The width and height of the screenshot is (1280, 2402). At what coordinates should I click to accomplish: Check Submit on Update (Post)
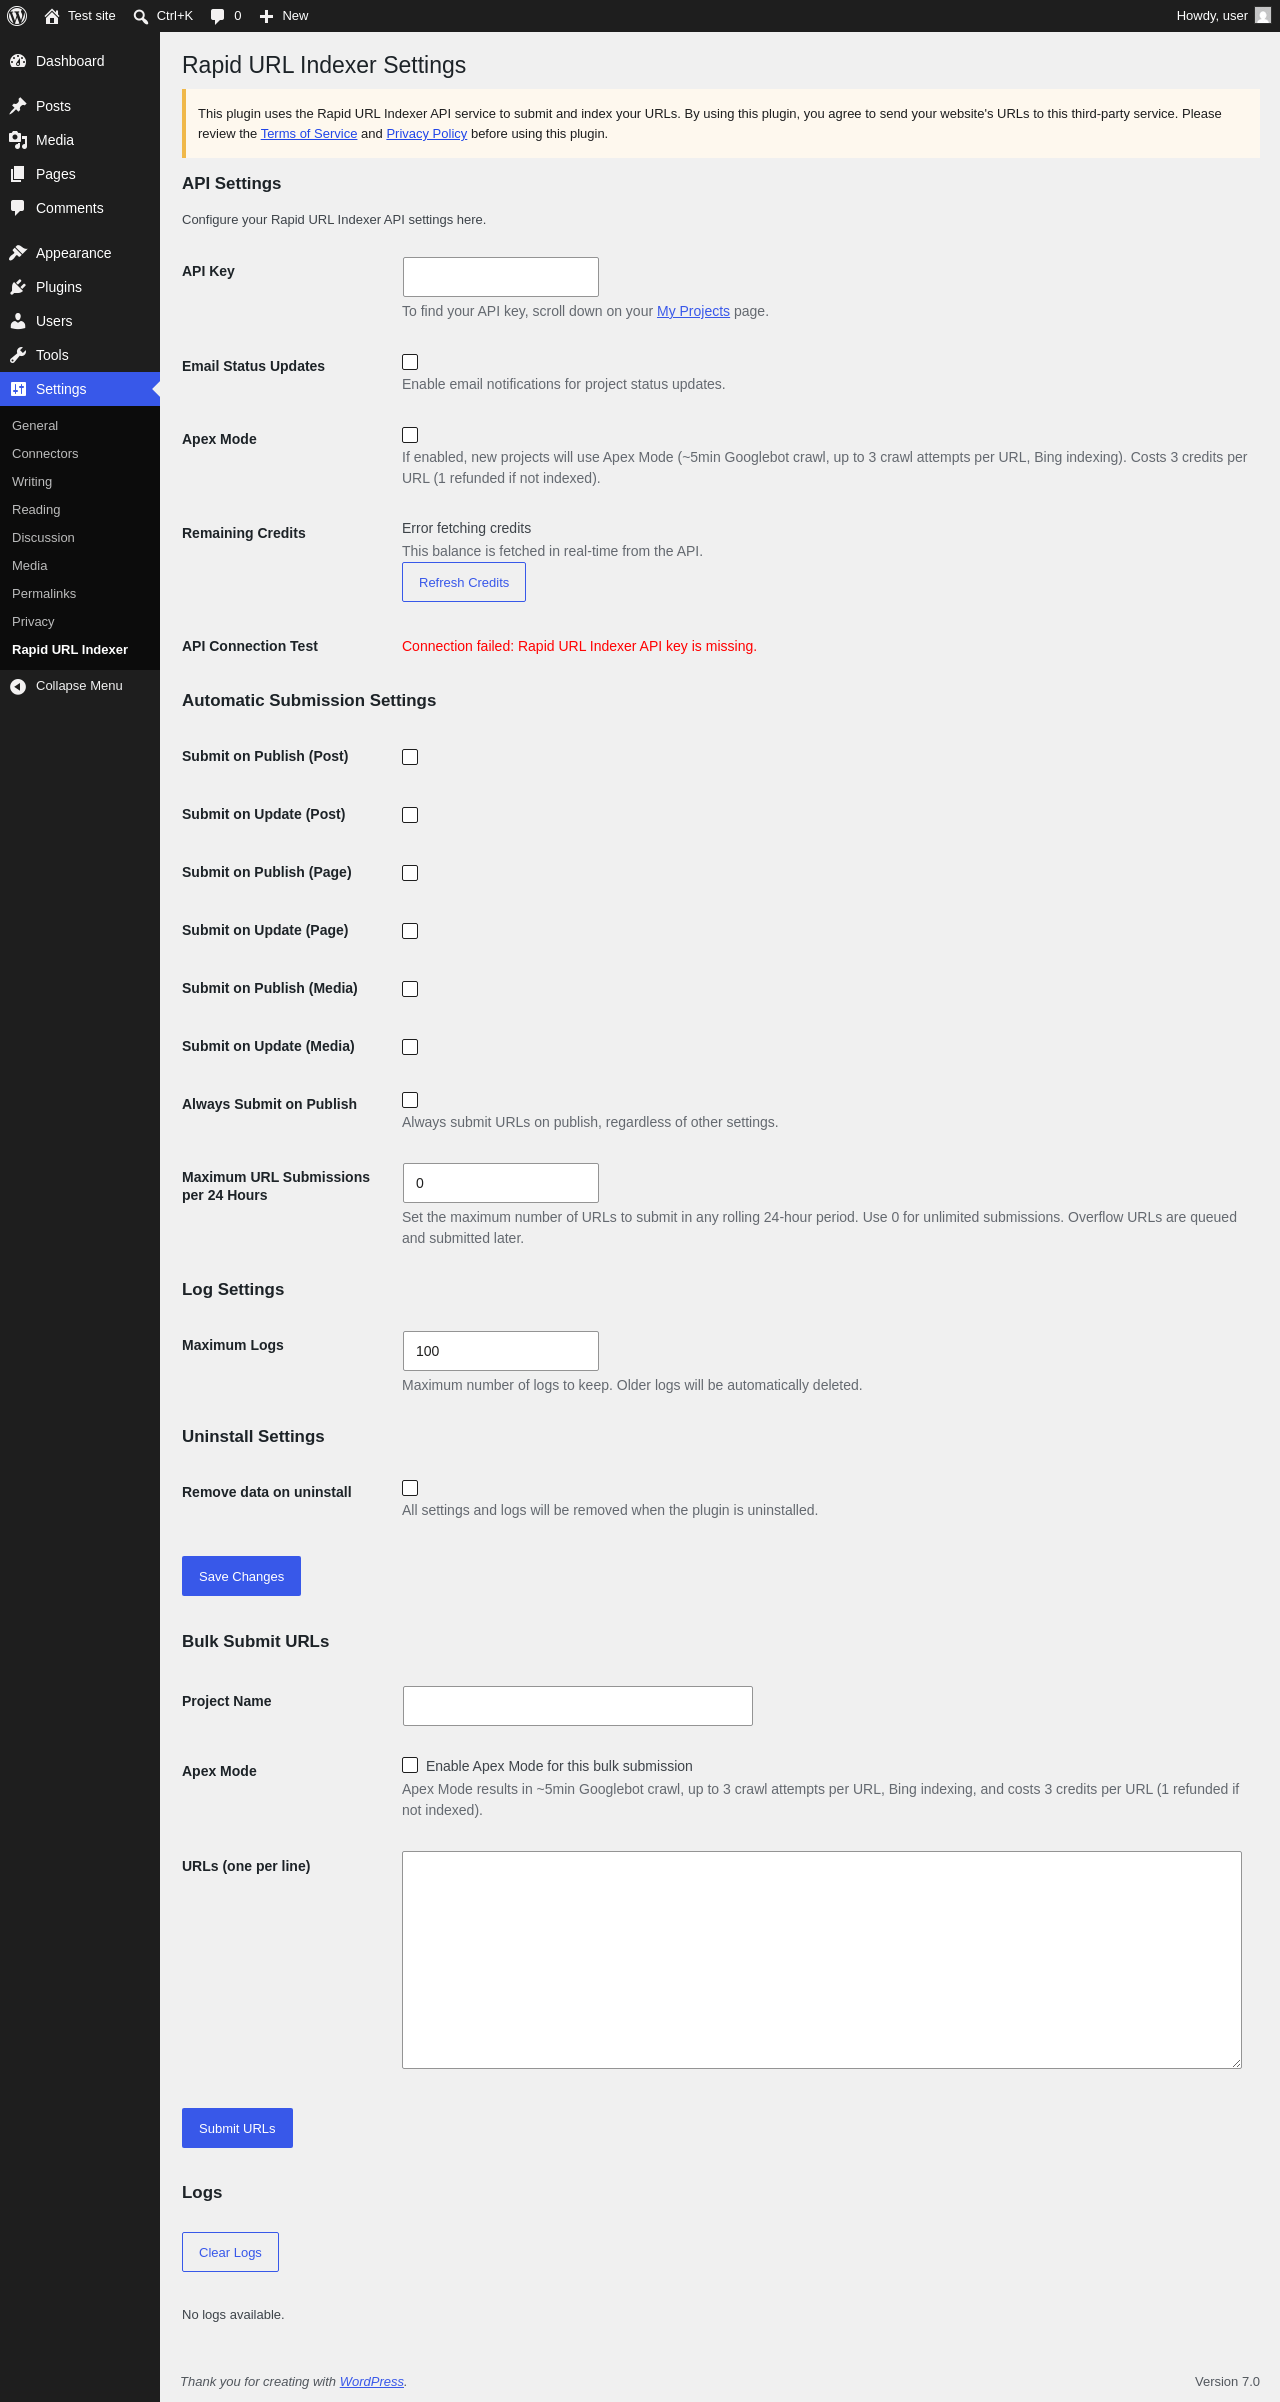tap(410, 815)
